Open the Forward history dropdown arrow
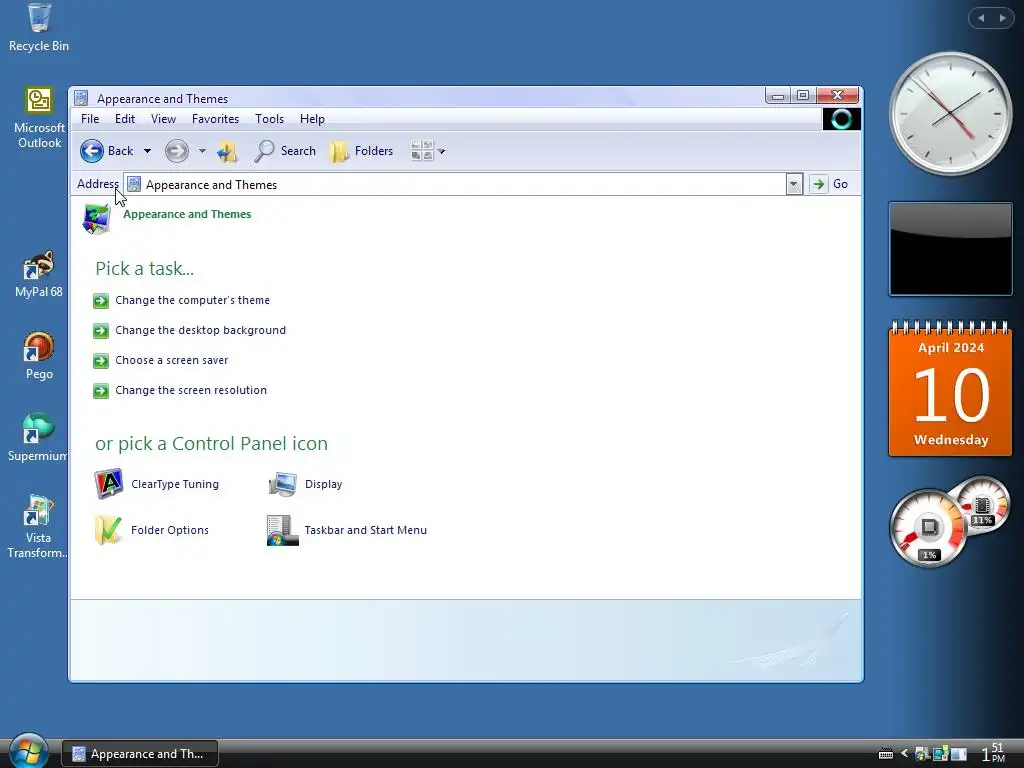 pyautogui.click(x=202, y=151)
